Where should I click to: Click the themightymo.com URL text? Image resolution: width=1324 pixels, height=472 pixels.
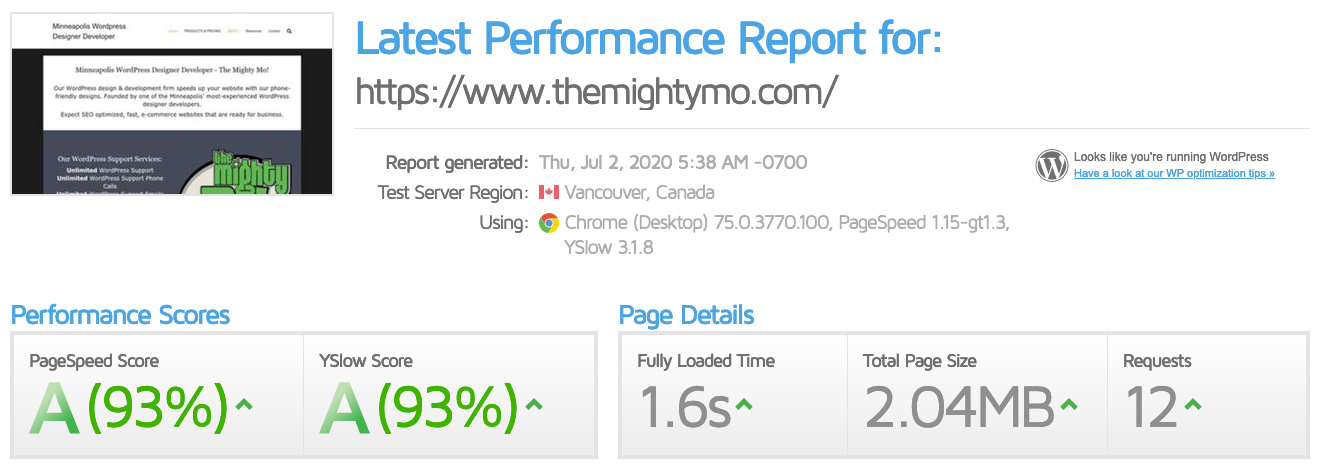coord(596,92)
